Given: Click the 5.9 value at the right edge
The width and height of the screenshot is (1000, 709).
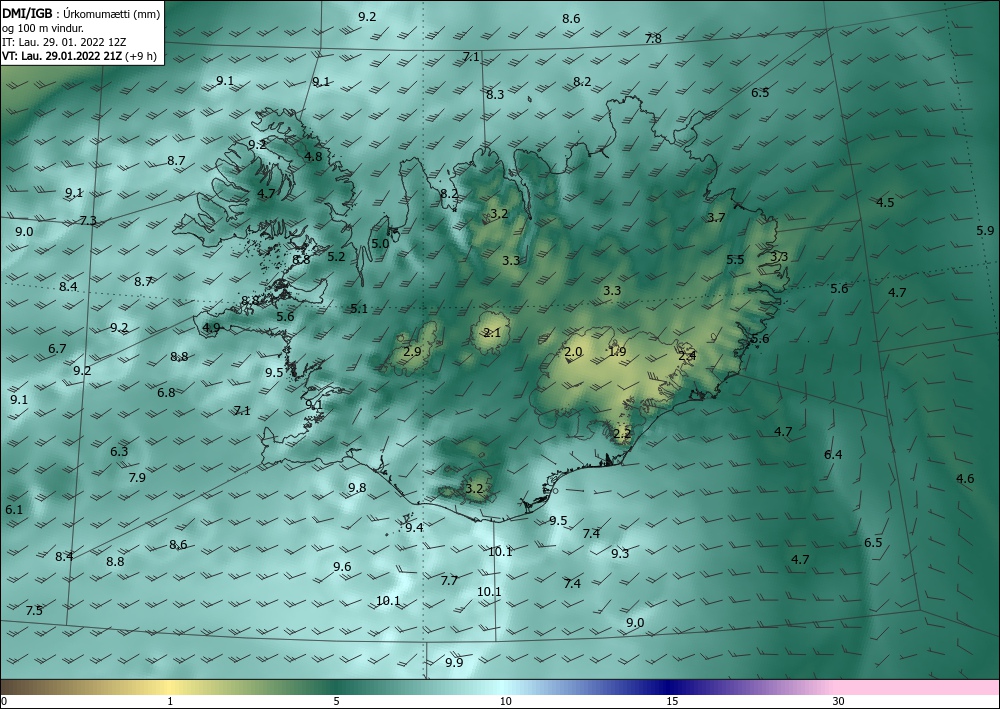Looking at the screenshot, I should point(985,231).
